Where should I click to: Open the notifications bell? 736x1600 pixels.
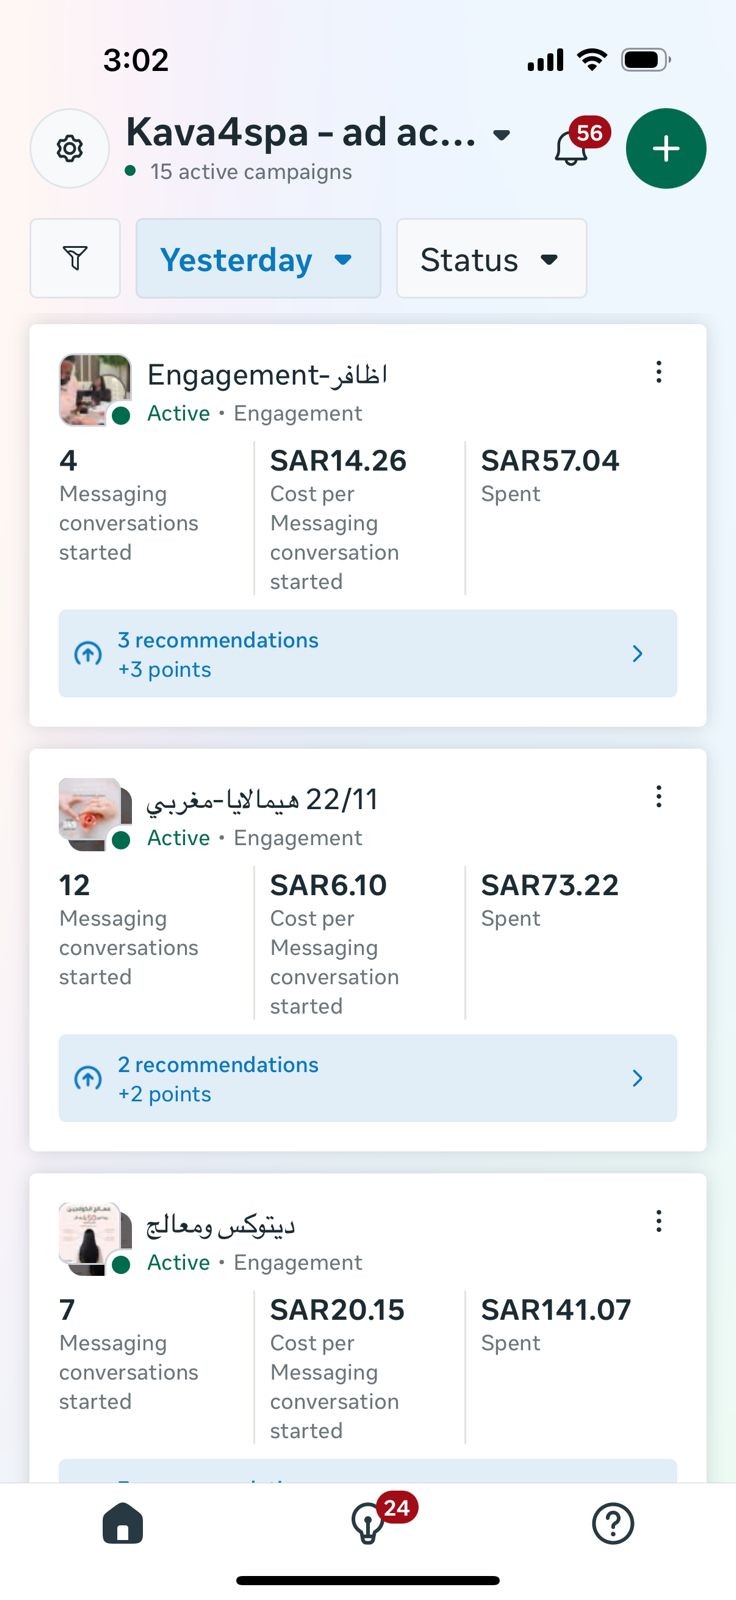[x=572, y=148]
